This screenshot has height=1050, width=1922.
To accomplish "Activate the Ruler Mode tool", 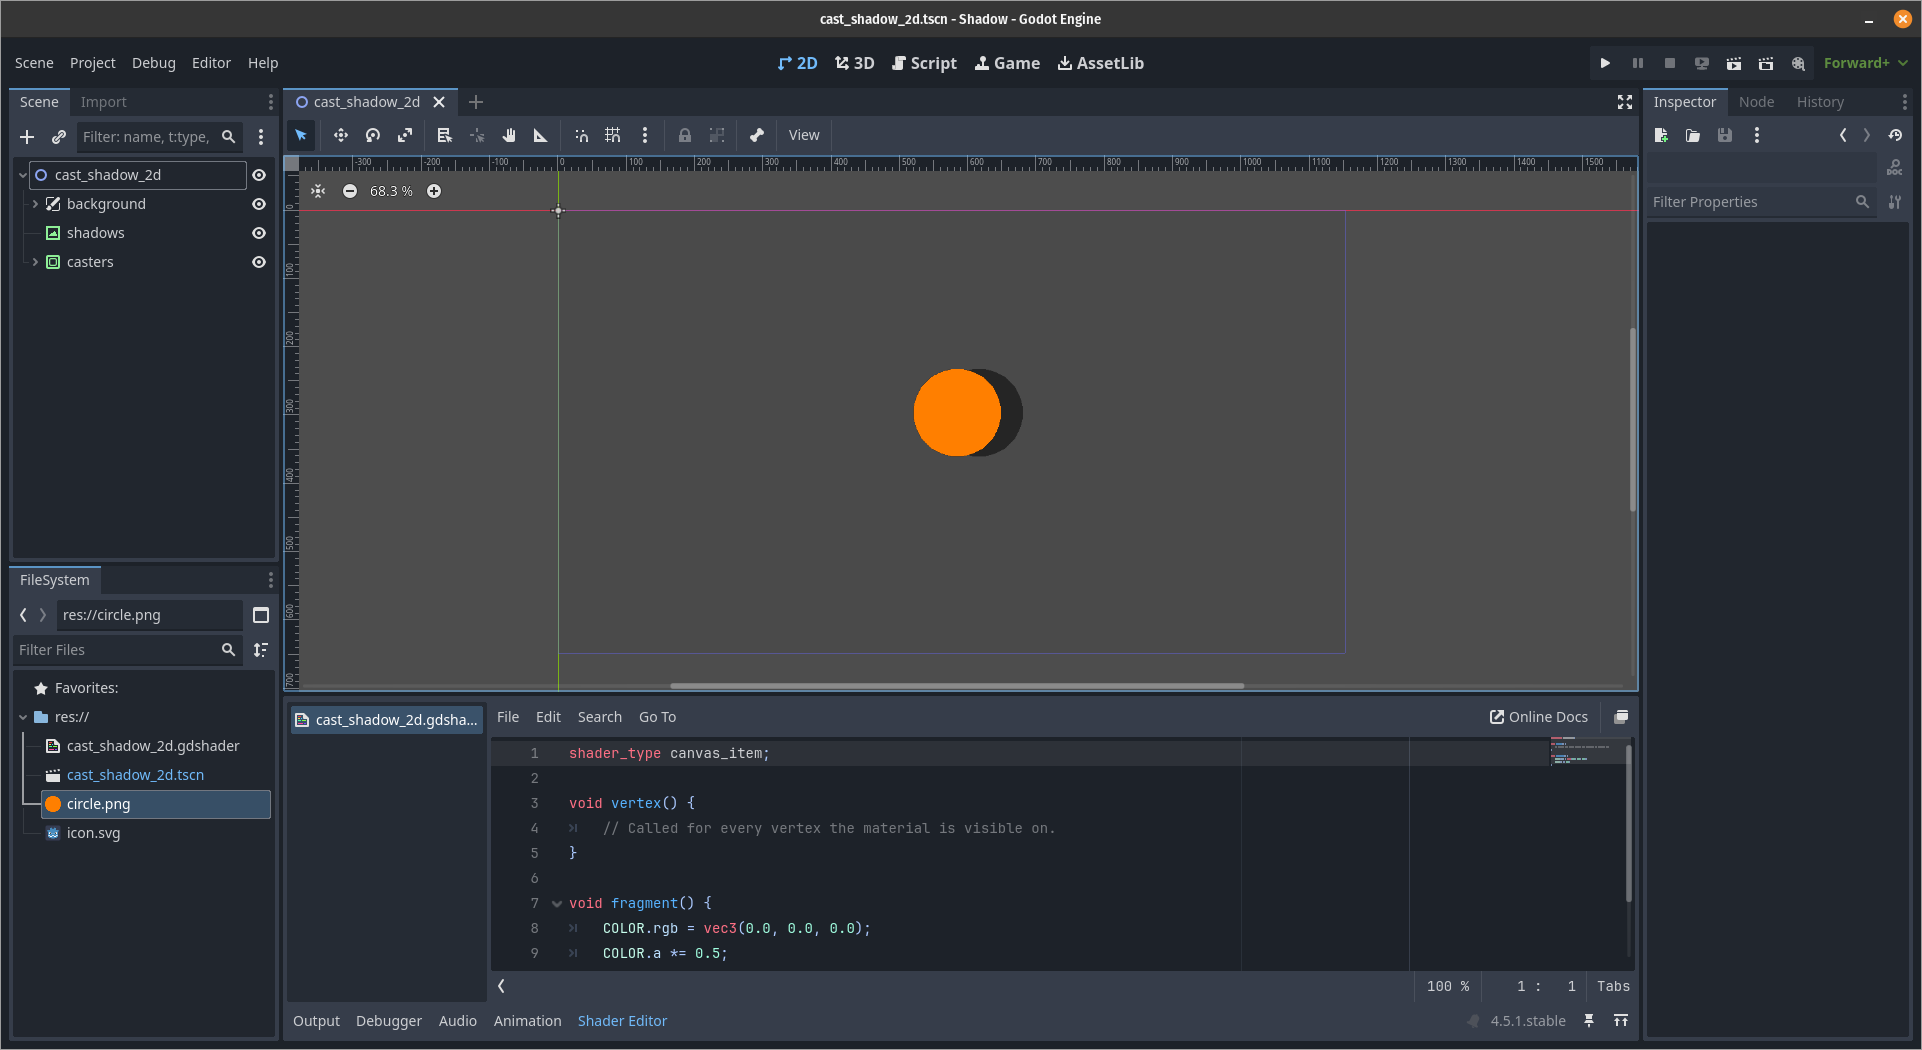I will [x=541, y=135].
